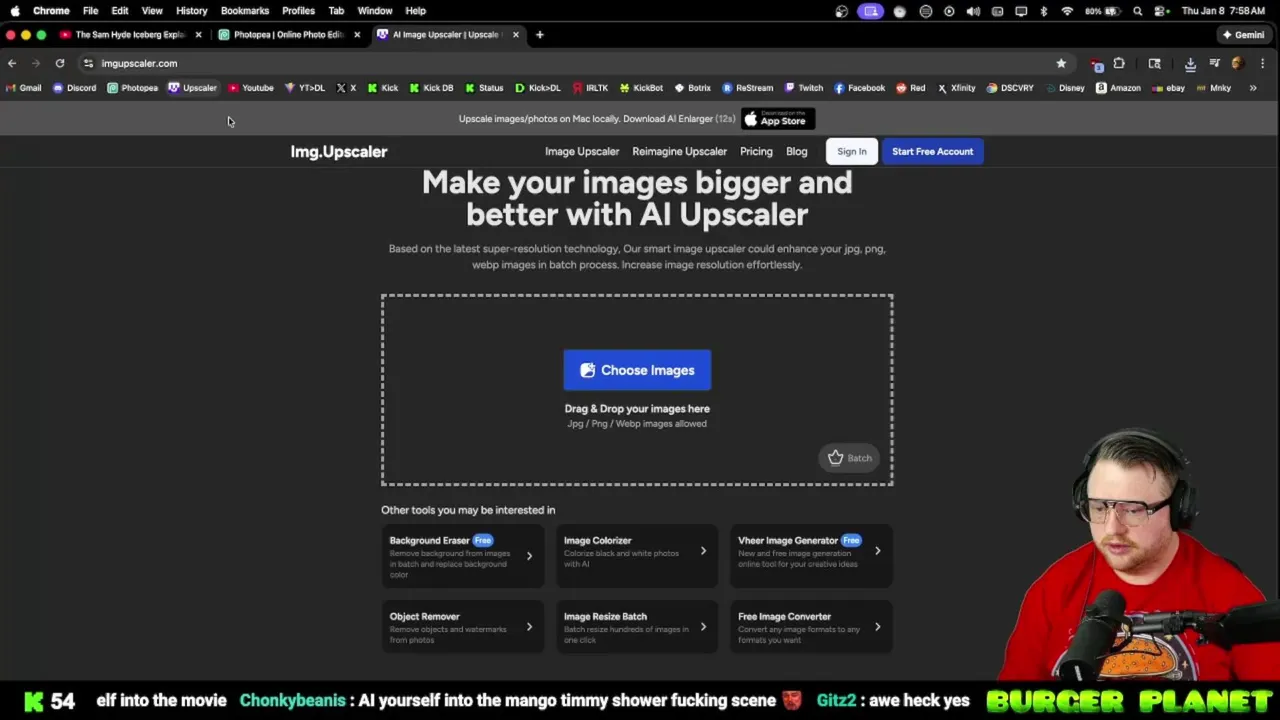Open the Discord bookmark
The height and width of the screenshot is (720, 1280).
[x=74, y=88]
